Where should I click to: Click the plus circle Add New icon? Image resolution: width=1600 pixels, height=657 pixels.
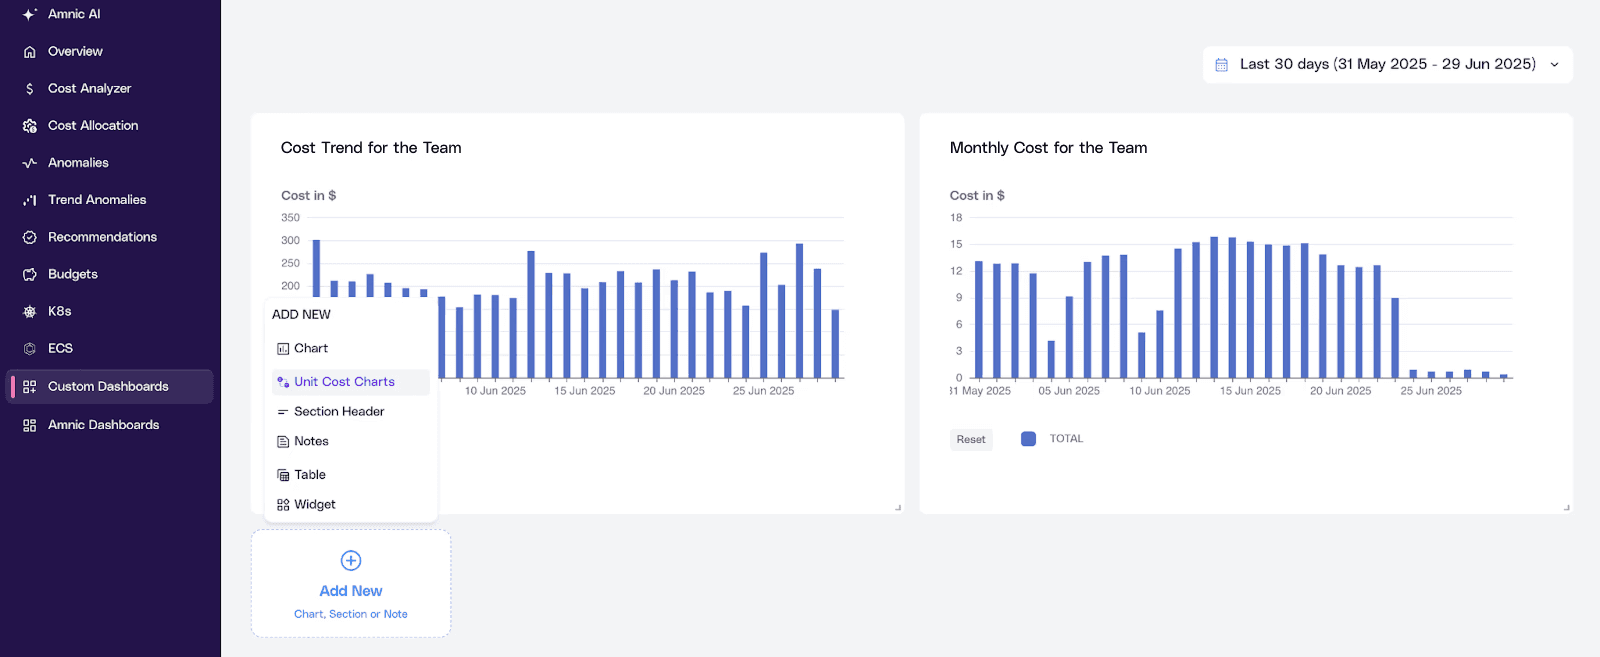(x=351, y=560)
